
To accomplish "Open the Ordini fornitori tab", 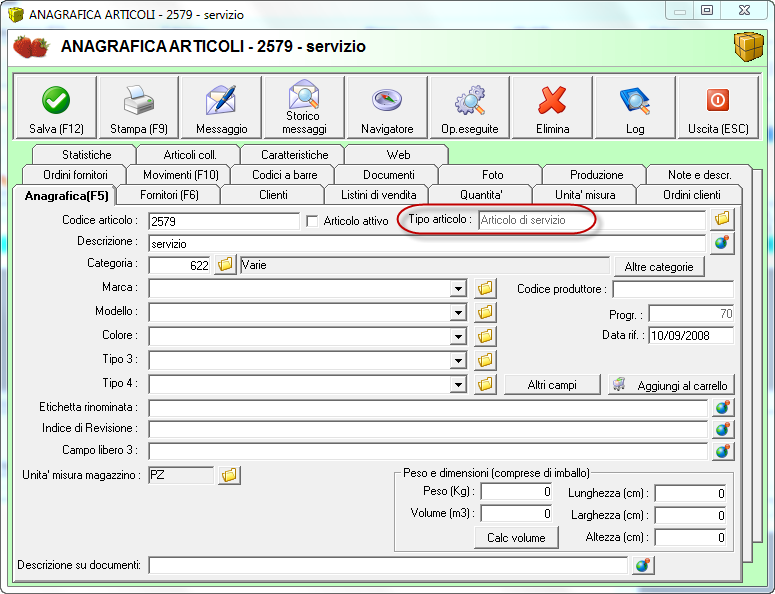I will point(75,174).
